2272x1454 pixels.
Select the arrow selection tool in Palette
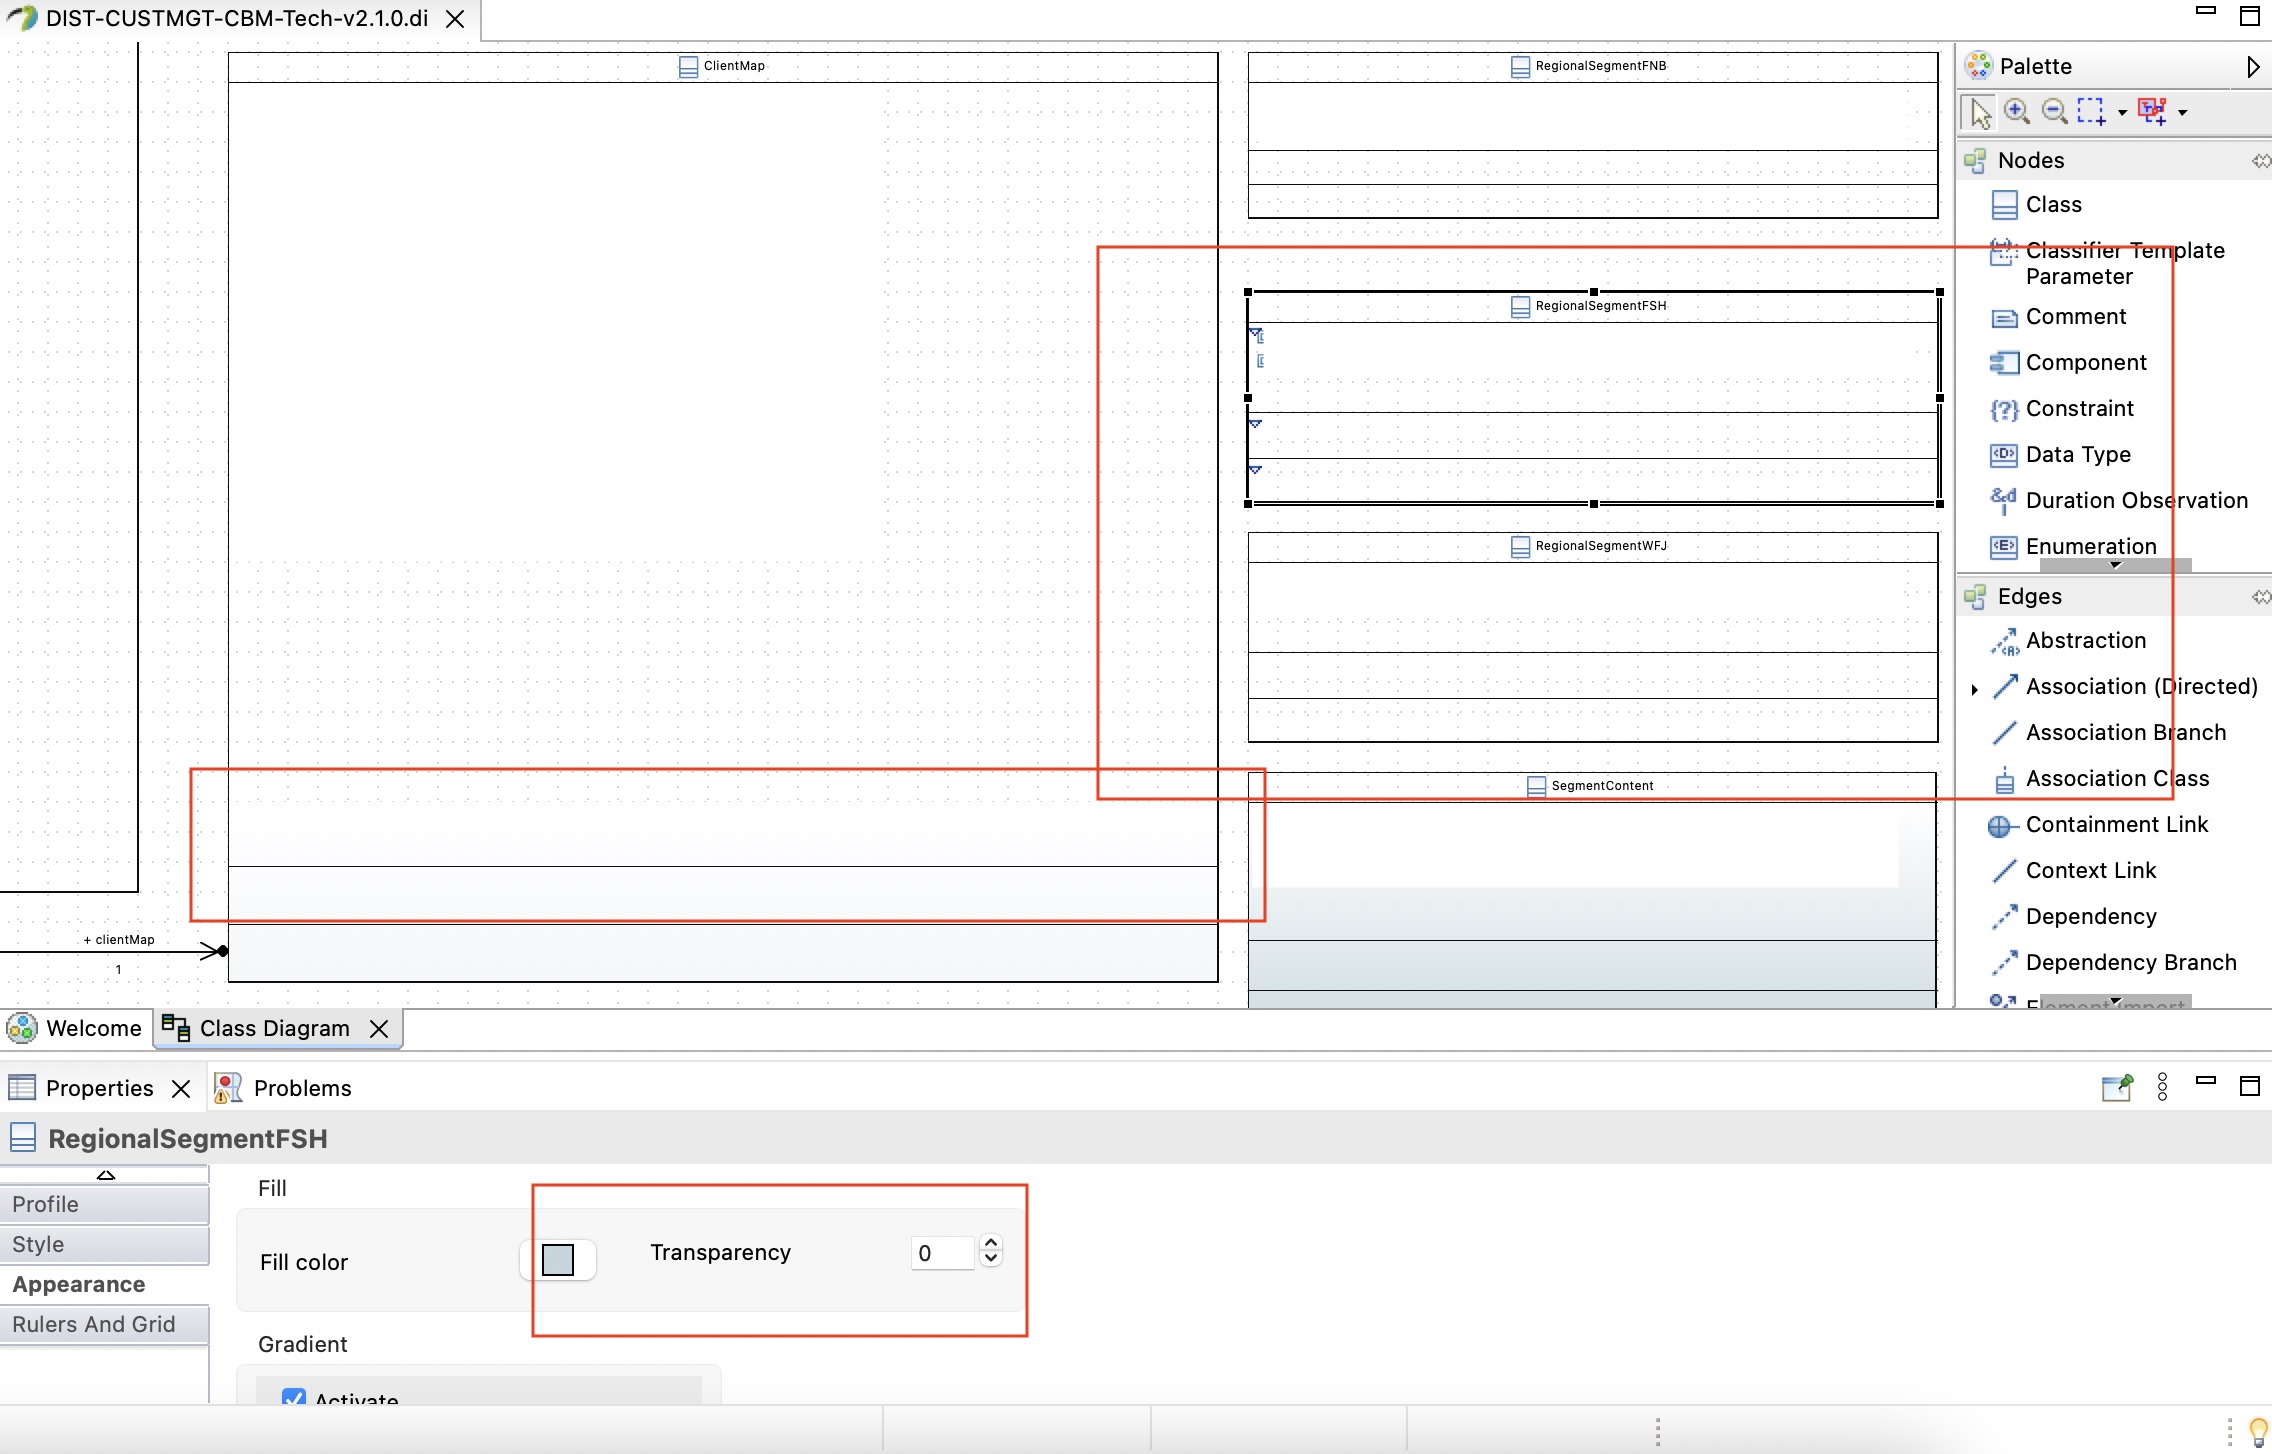1979,112
